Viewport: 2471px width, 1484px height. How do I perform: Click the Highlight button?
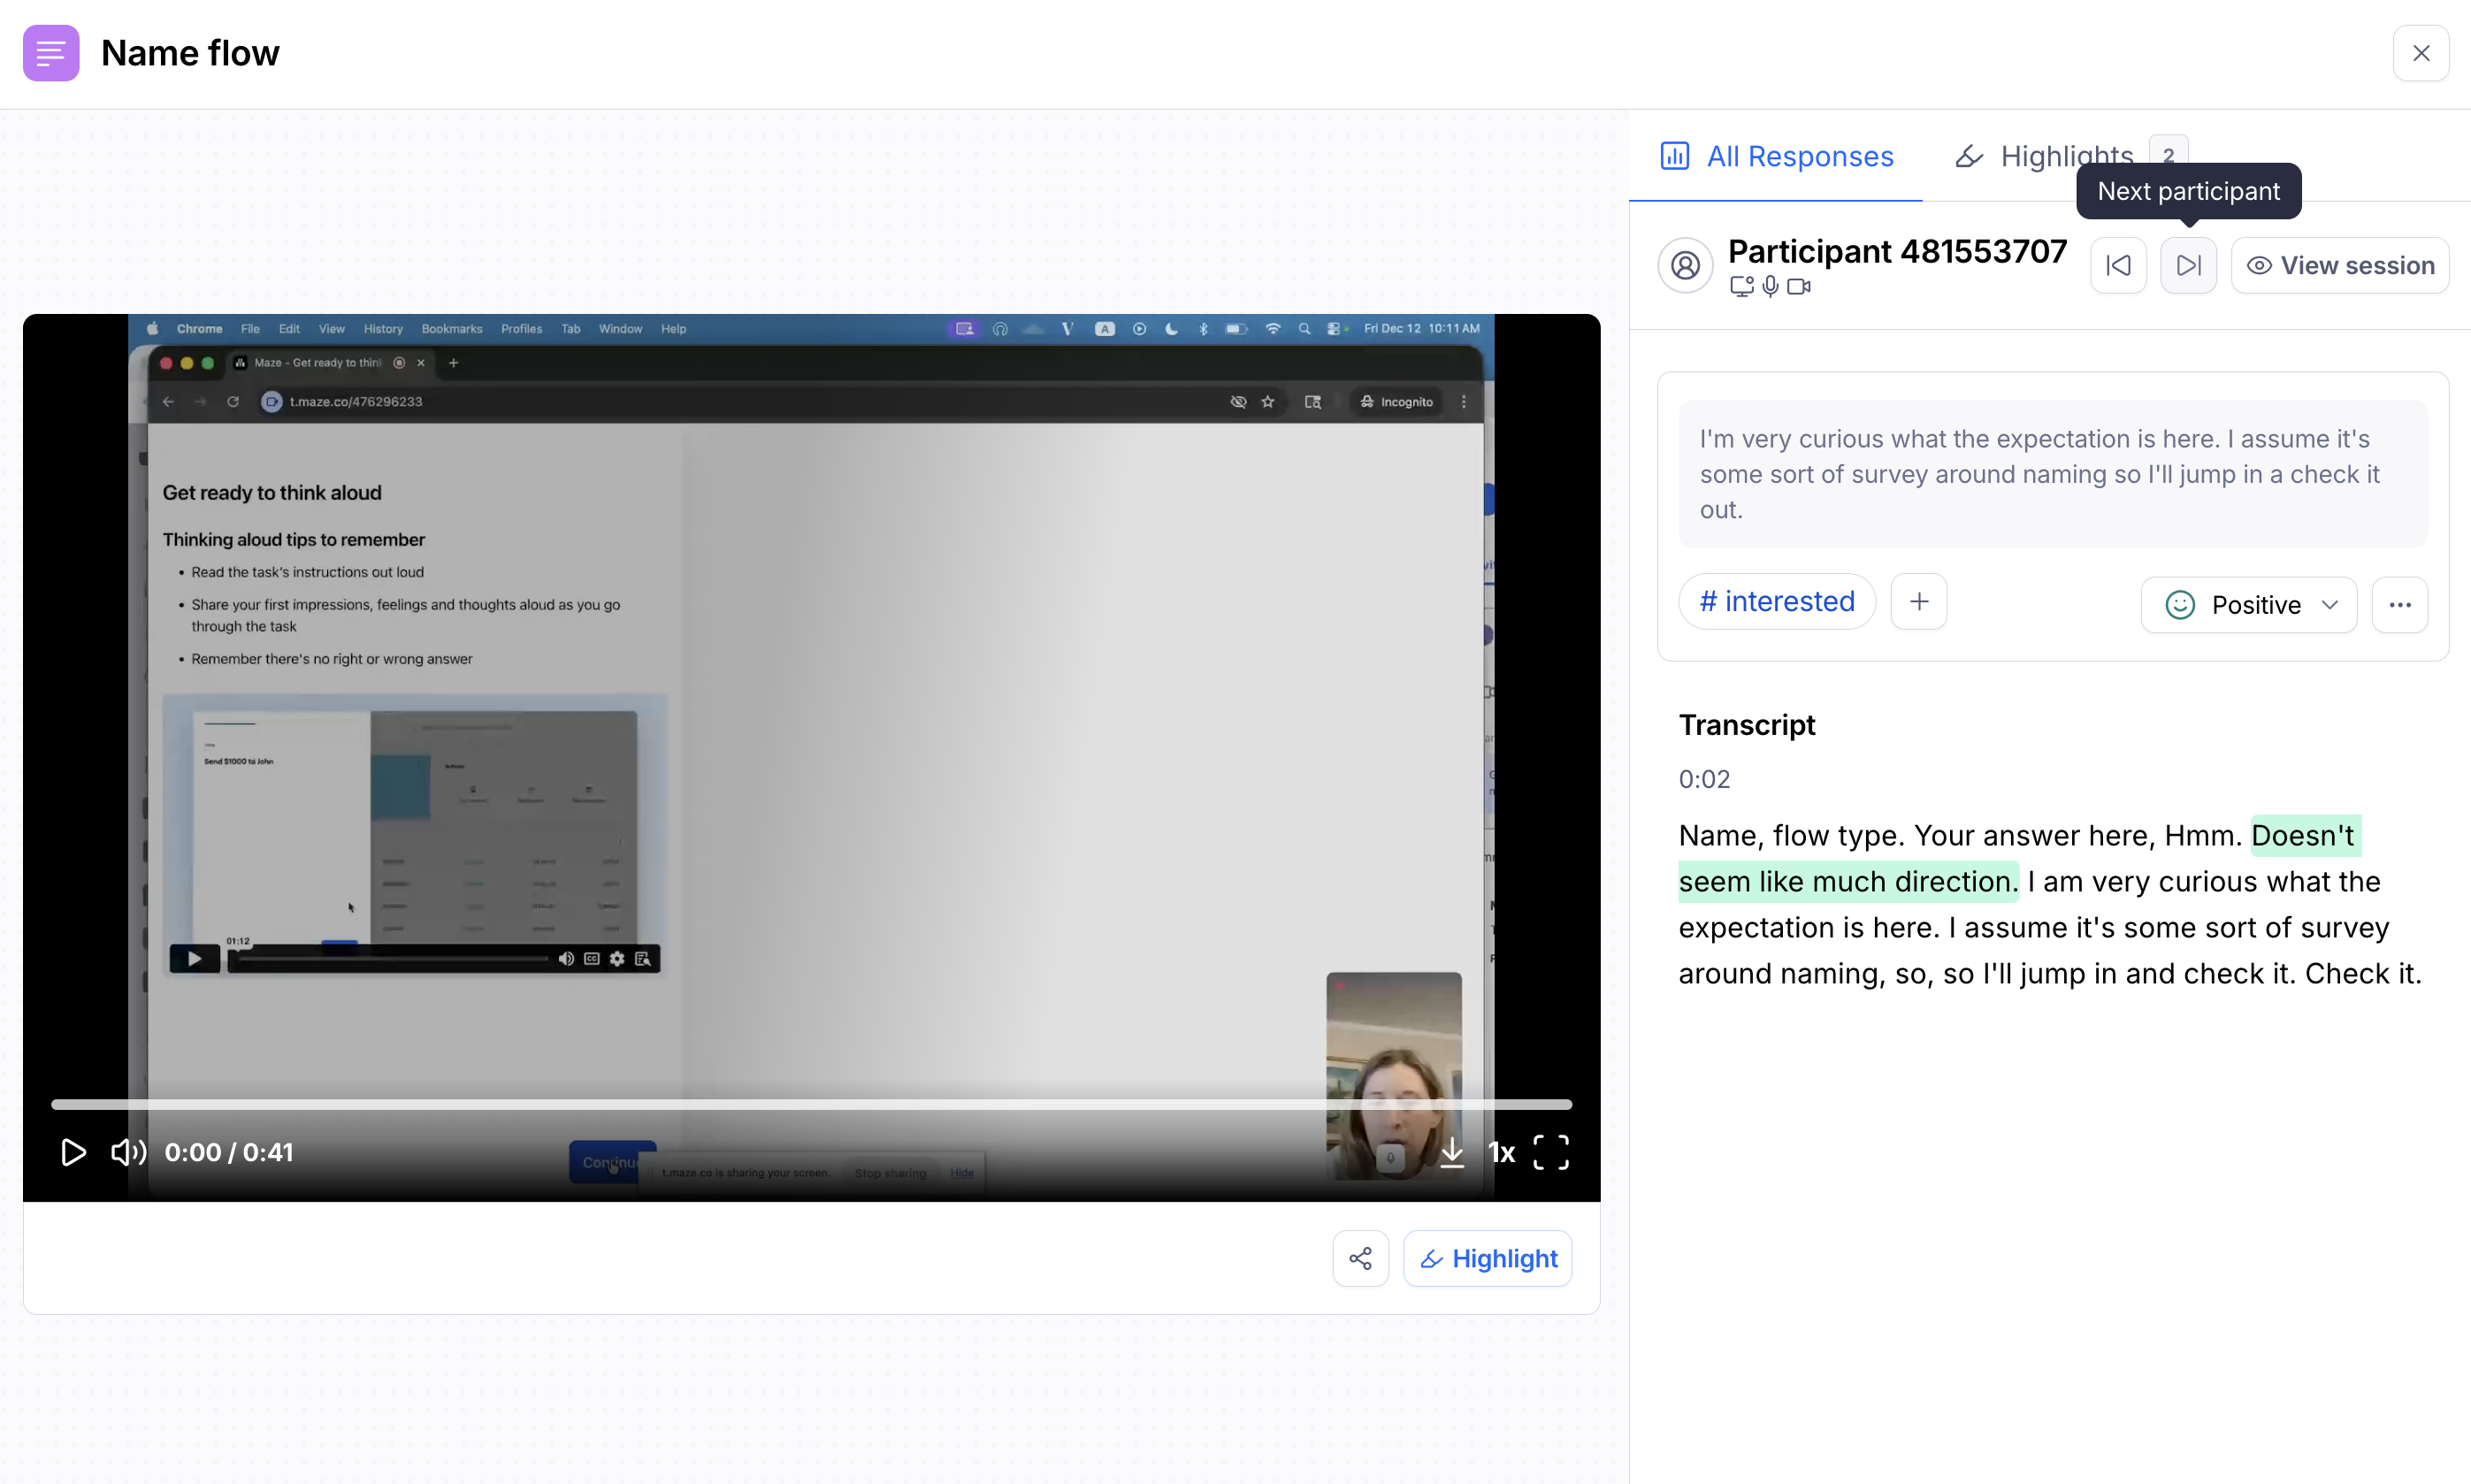pos(1487,1258)
